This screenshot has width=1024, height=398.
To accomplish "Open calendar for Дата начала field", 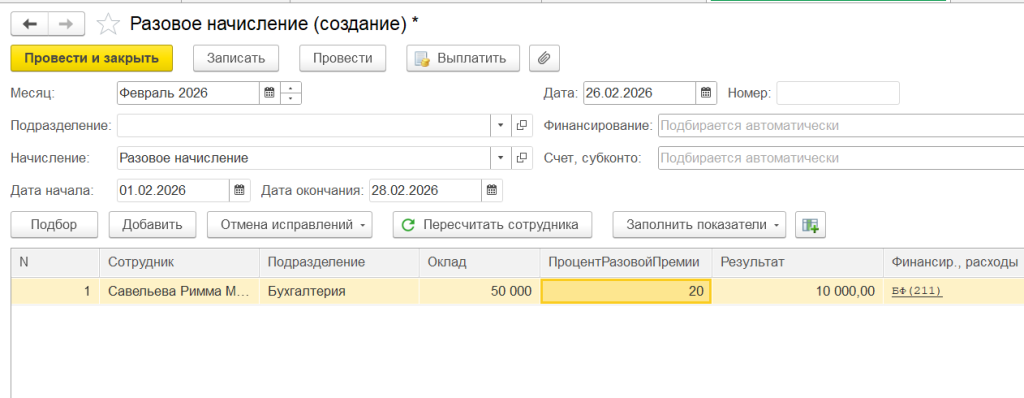I will point(239,191).
